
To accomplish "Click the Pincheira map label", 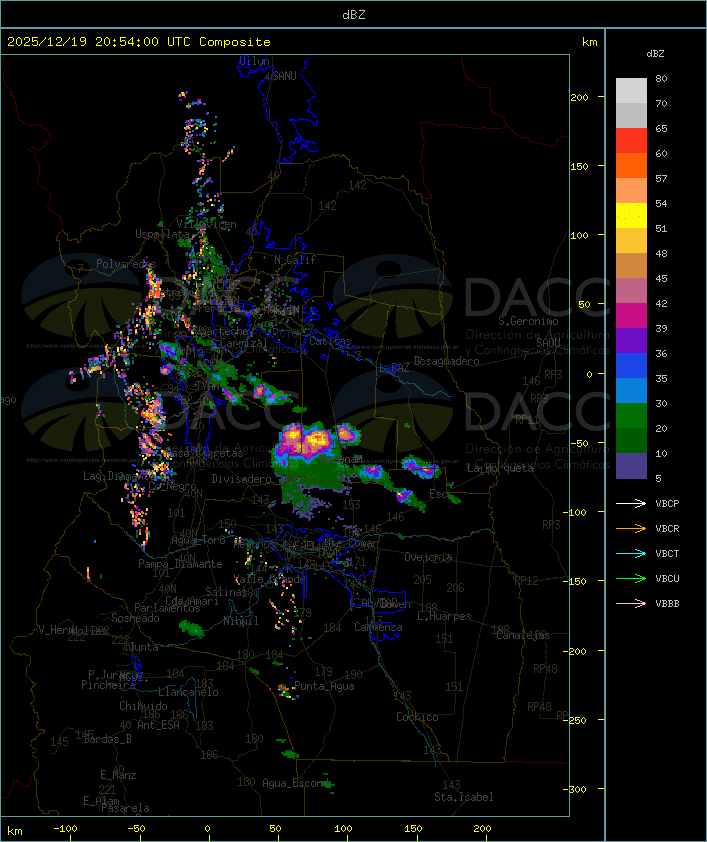I will tap(108, 685).
